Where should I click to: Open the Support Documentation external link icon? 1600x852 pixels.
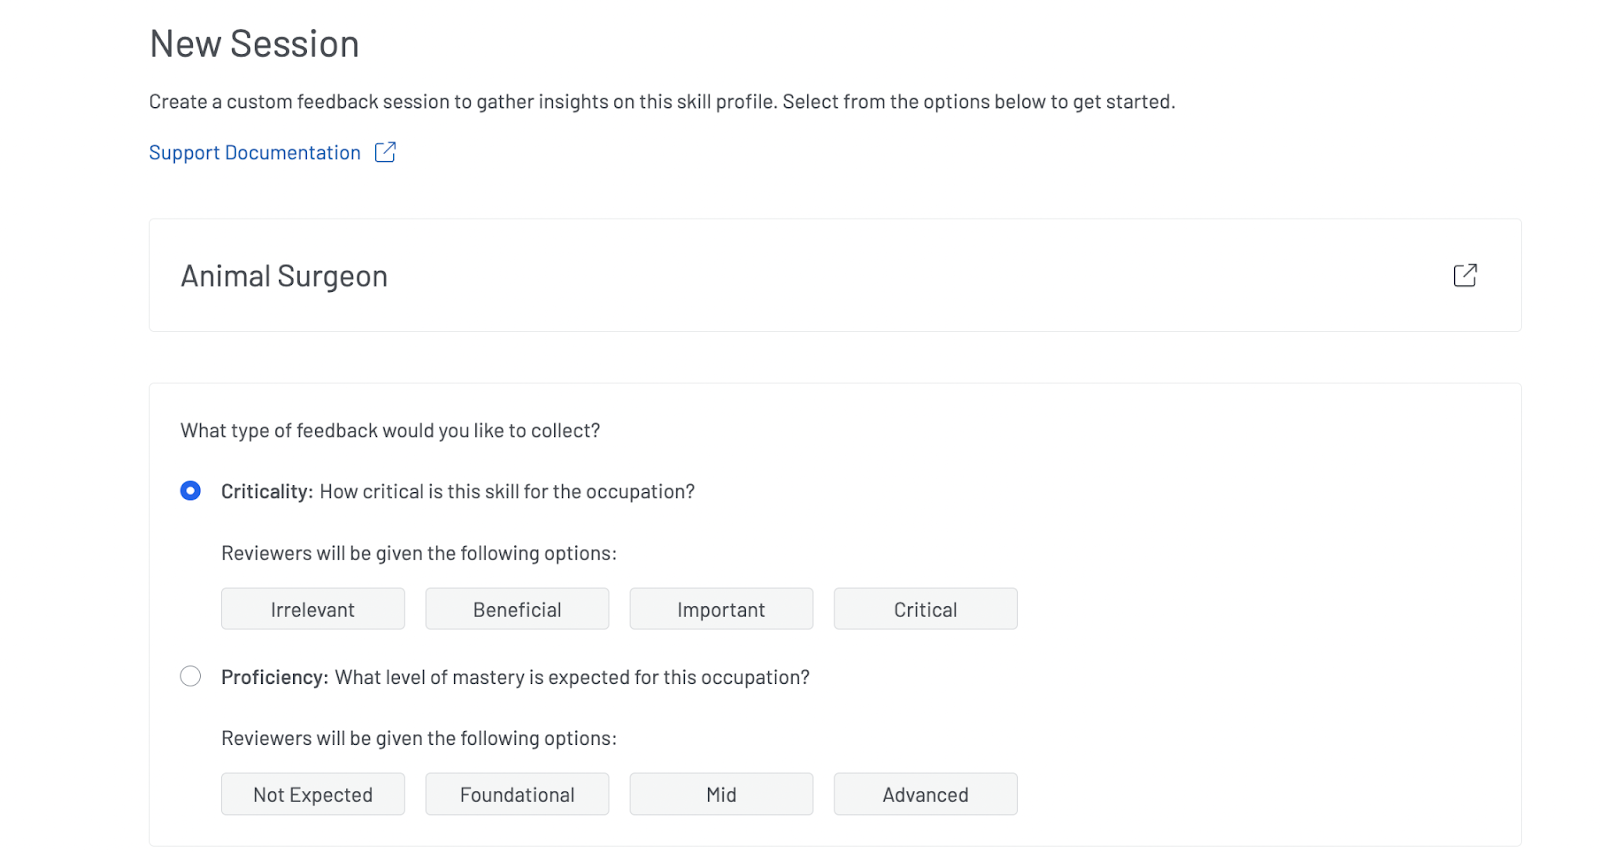[x=385, y=151]
